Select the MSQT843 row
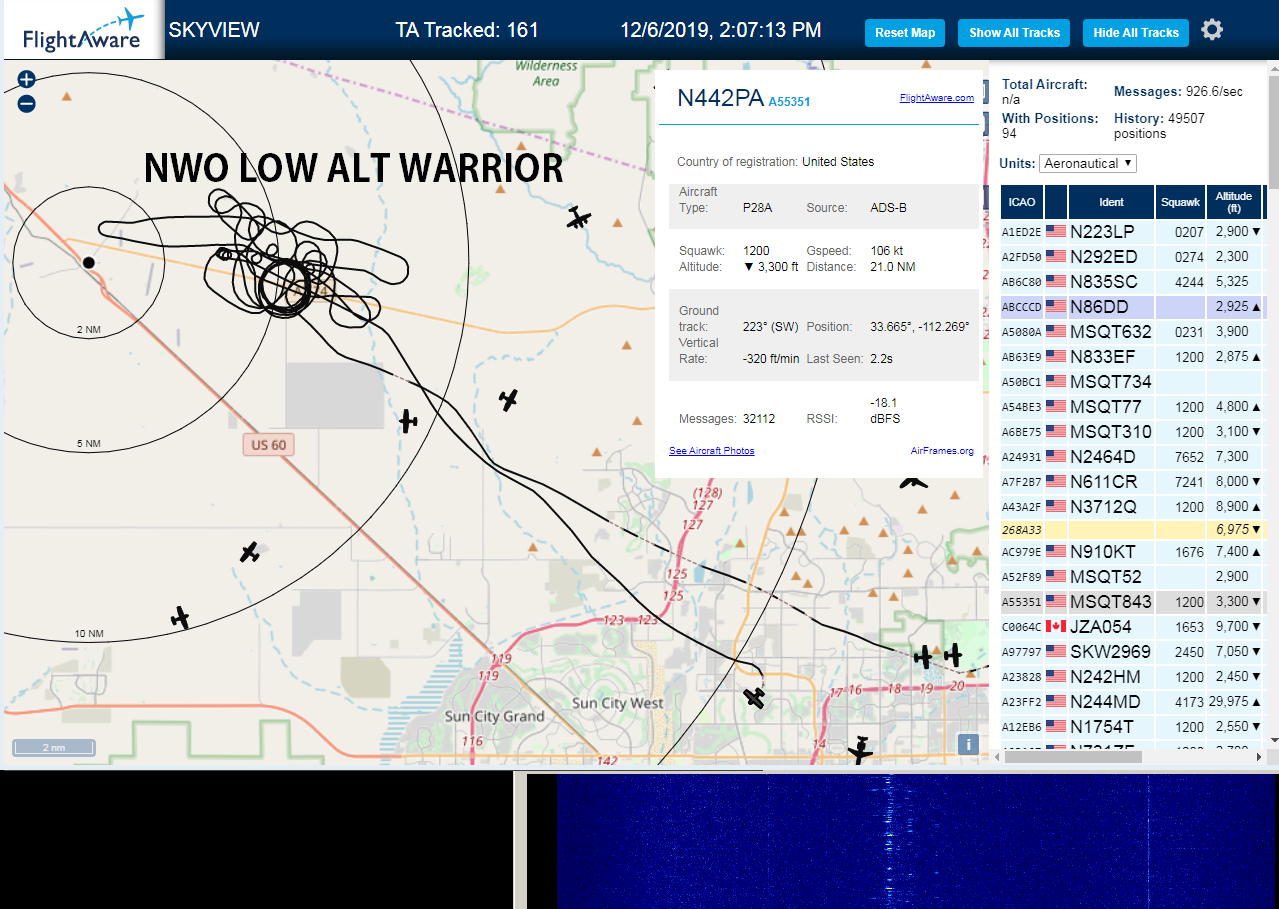The image size is (1279, 909). tap(1134, 602)
